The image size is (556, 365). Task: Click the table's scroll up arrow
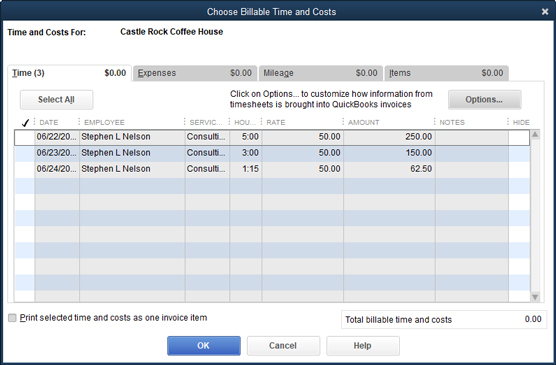[535, 134]
